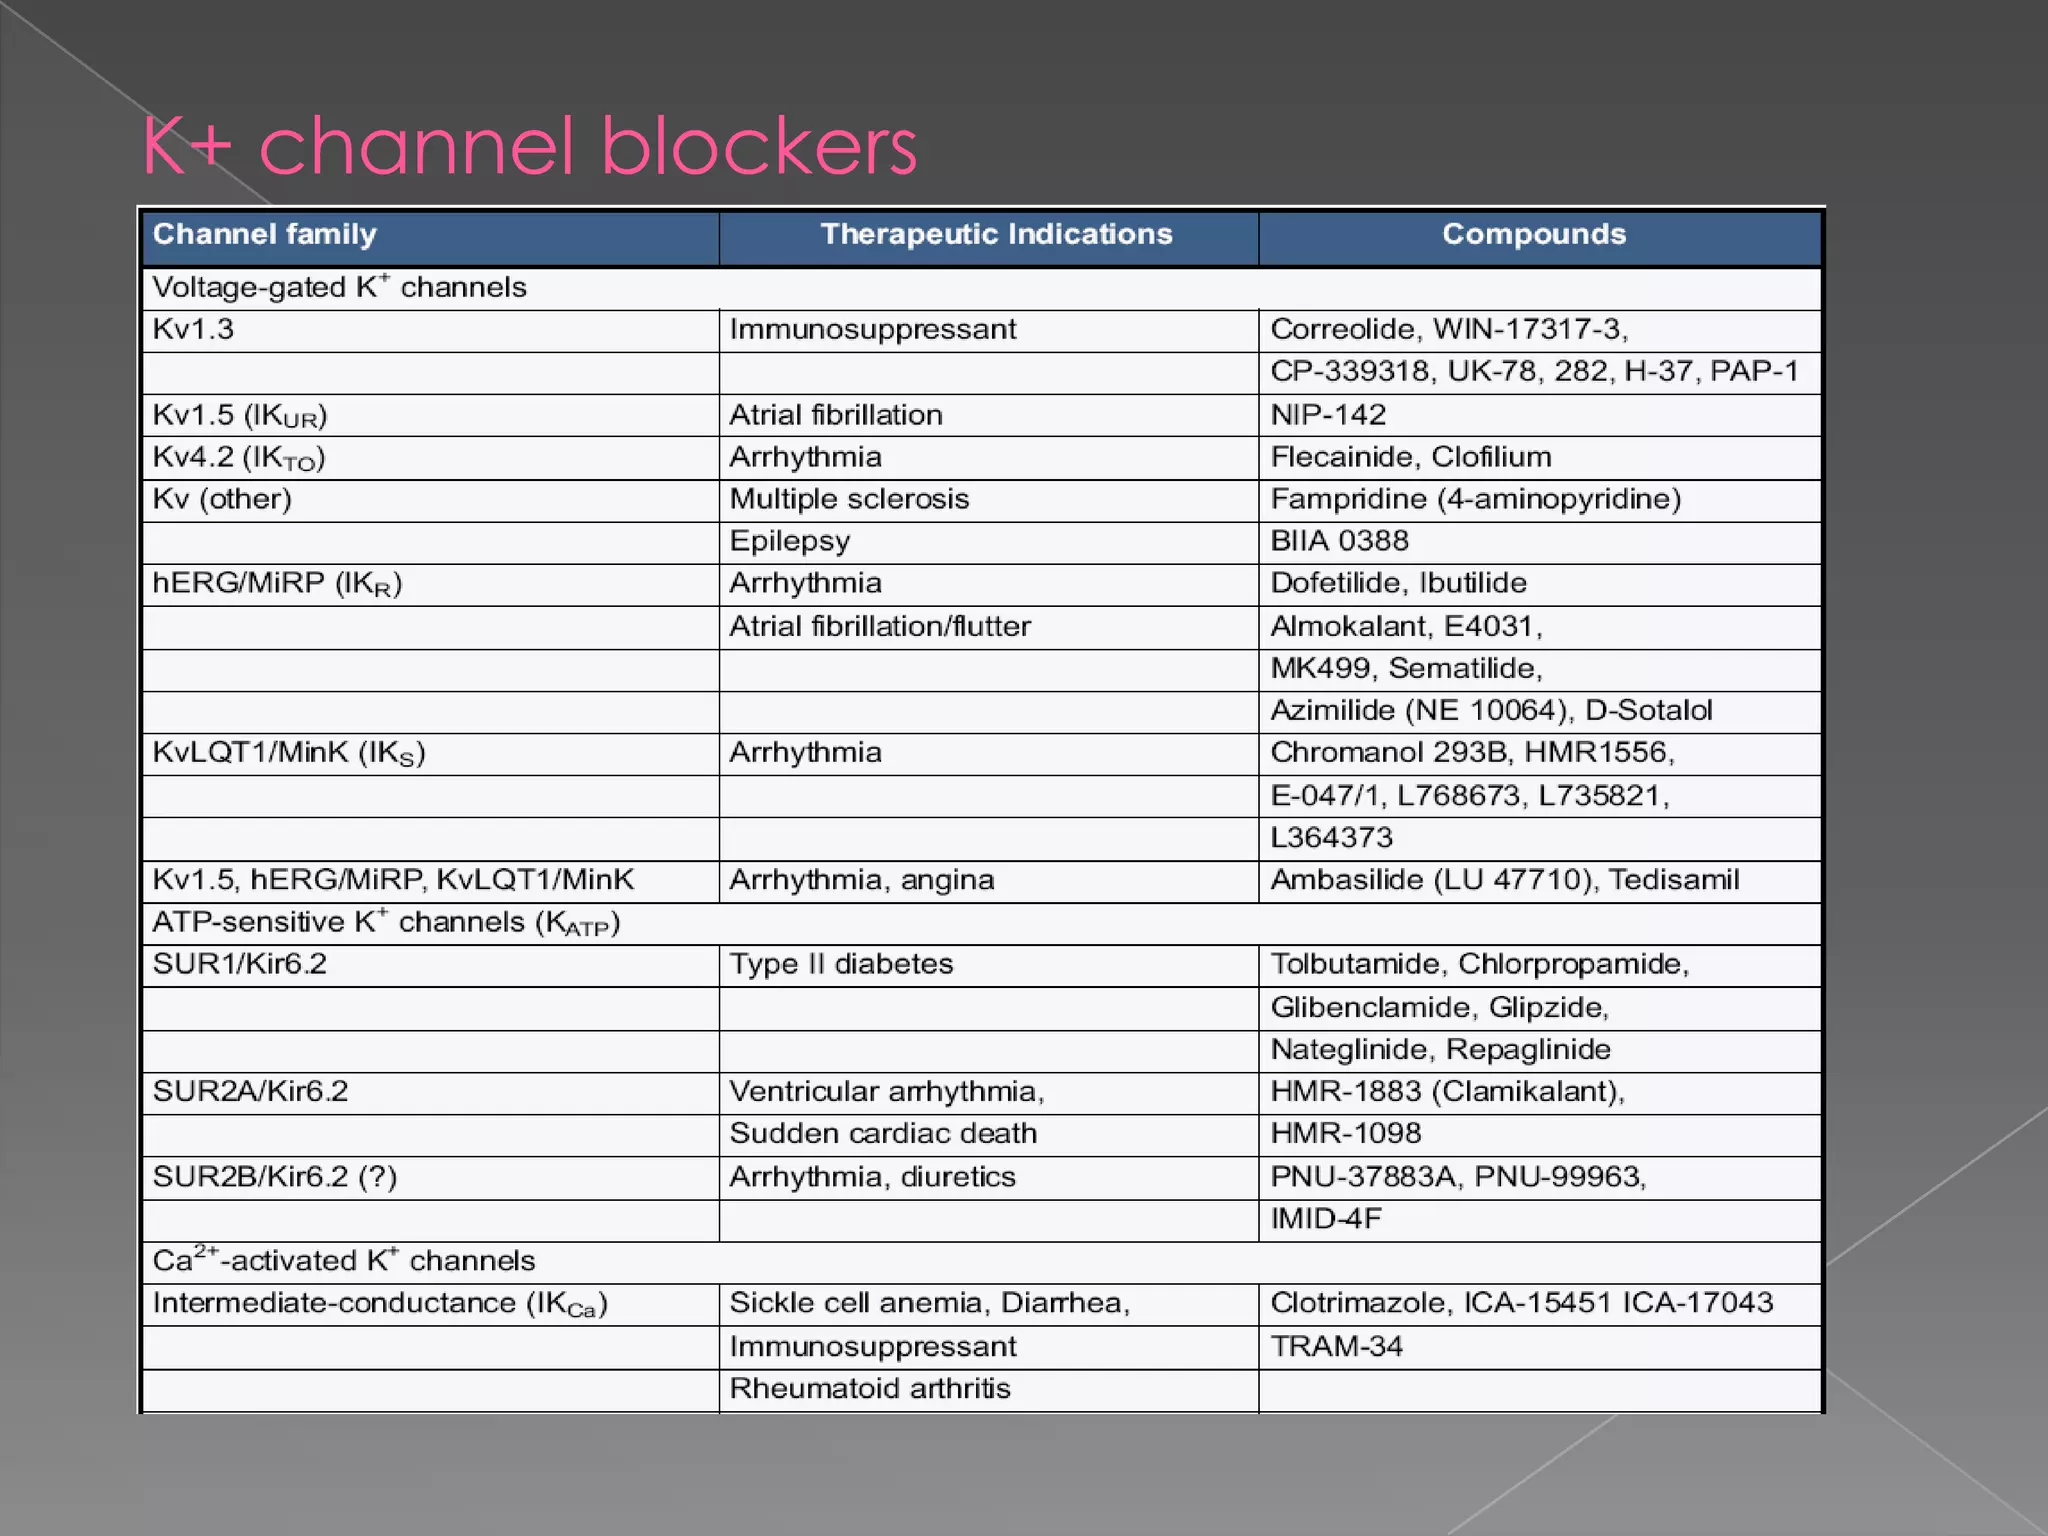This screenshot has height=1536, width=2048.
Task: Select the 'TRAM-34' compound cell
Action: coord(1540,1347)
